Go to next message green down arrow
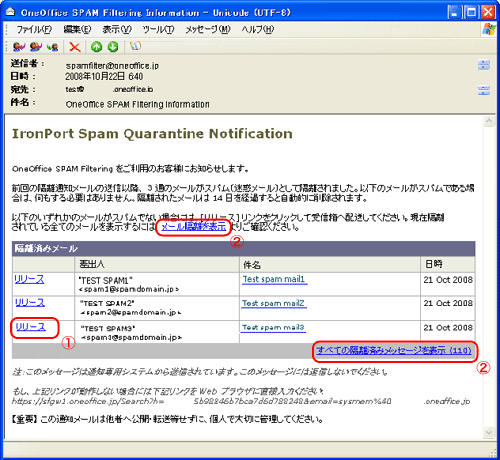Screen dimensions: 500x460 pos(113,47)
